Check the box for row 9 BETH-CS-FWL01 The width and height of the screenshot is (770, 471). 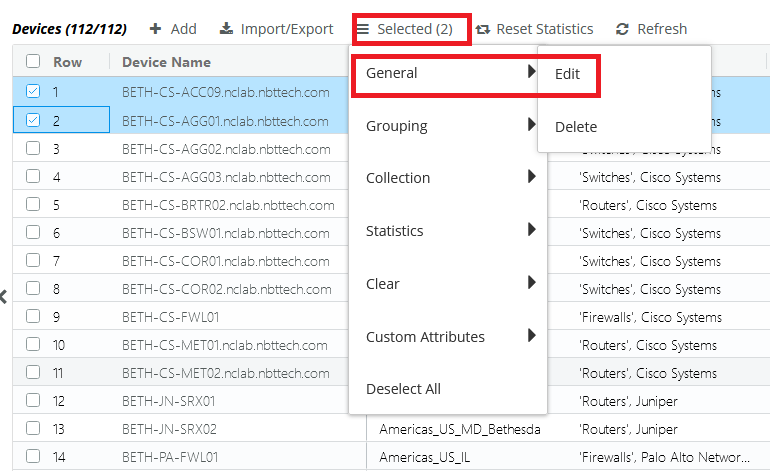[x=33, y=317]
